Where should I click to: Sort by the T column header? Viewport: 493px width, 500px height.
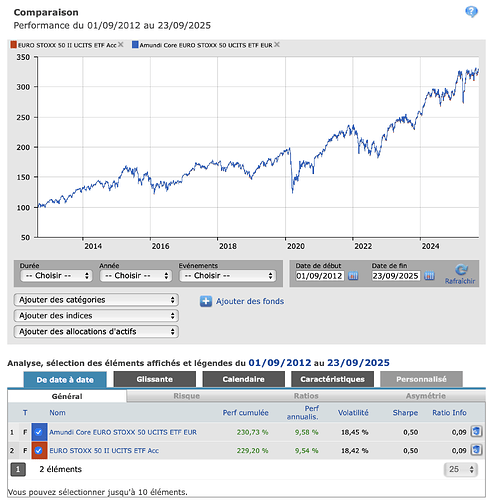click(25, 413)
